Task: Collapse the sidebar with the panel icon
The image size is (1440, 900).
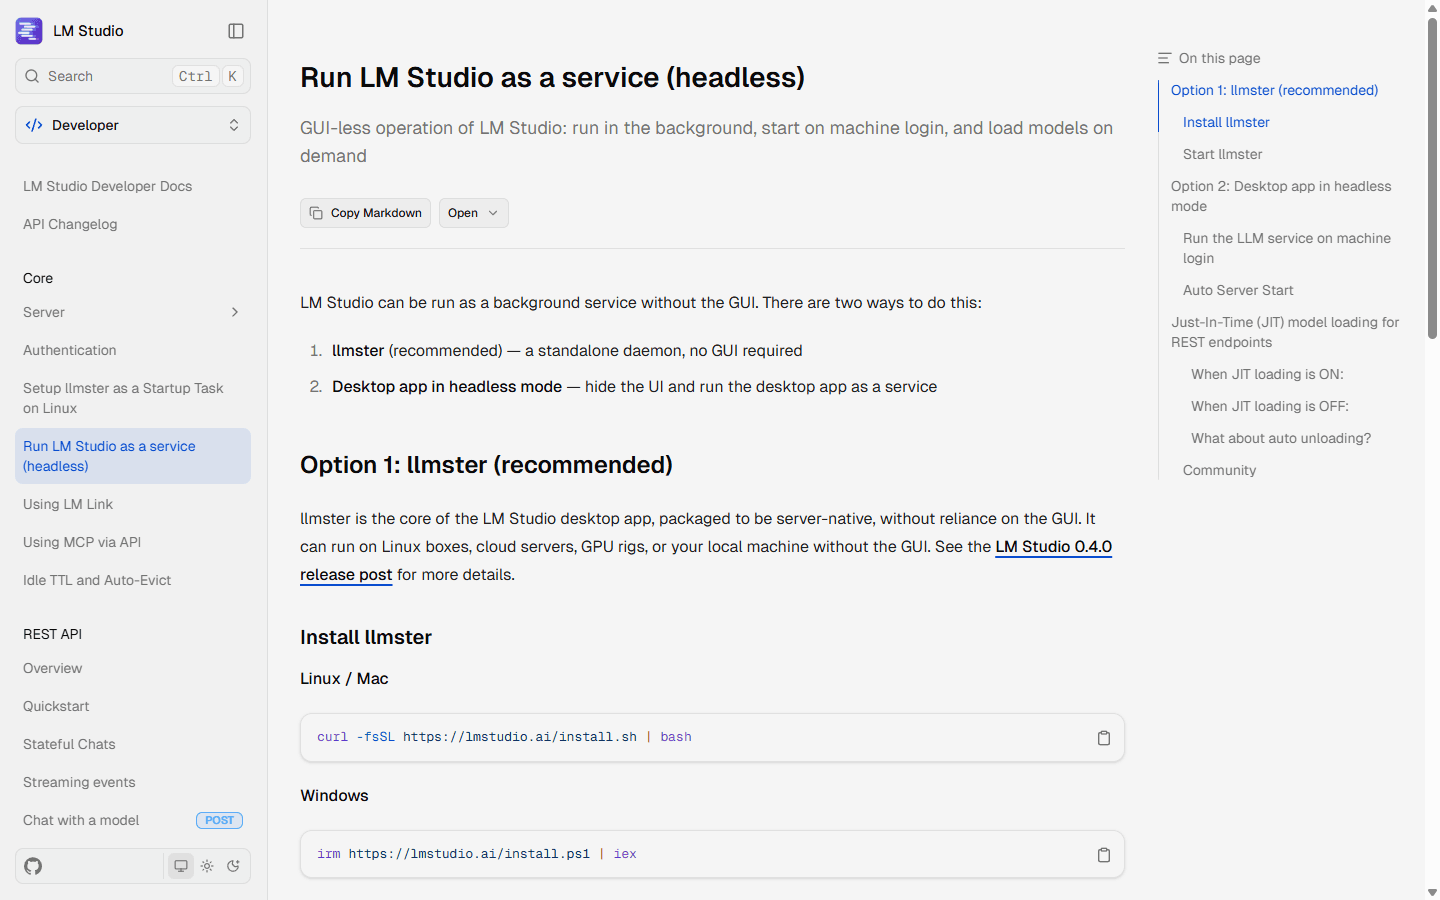Action: [236, 31]
